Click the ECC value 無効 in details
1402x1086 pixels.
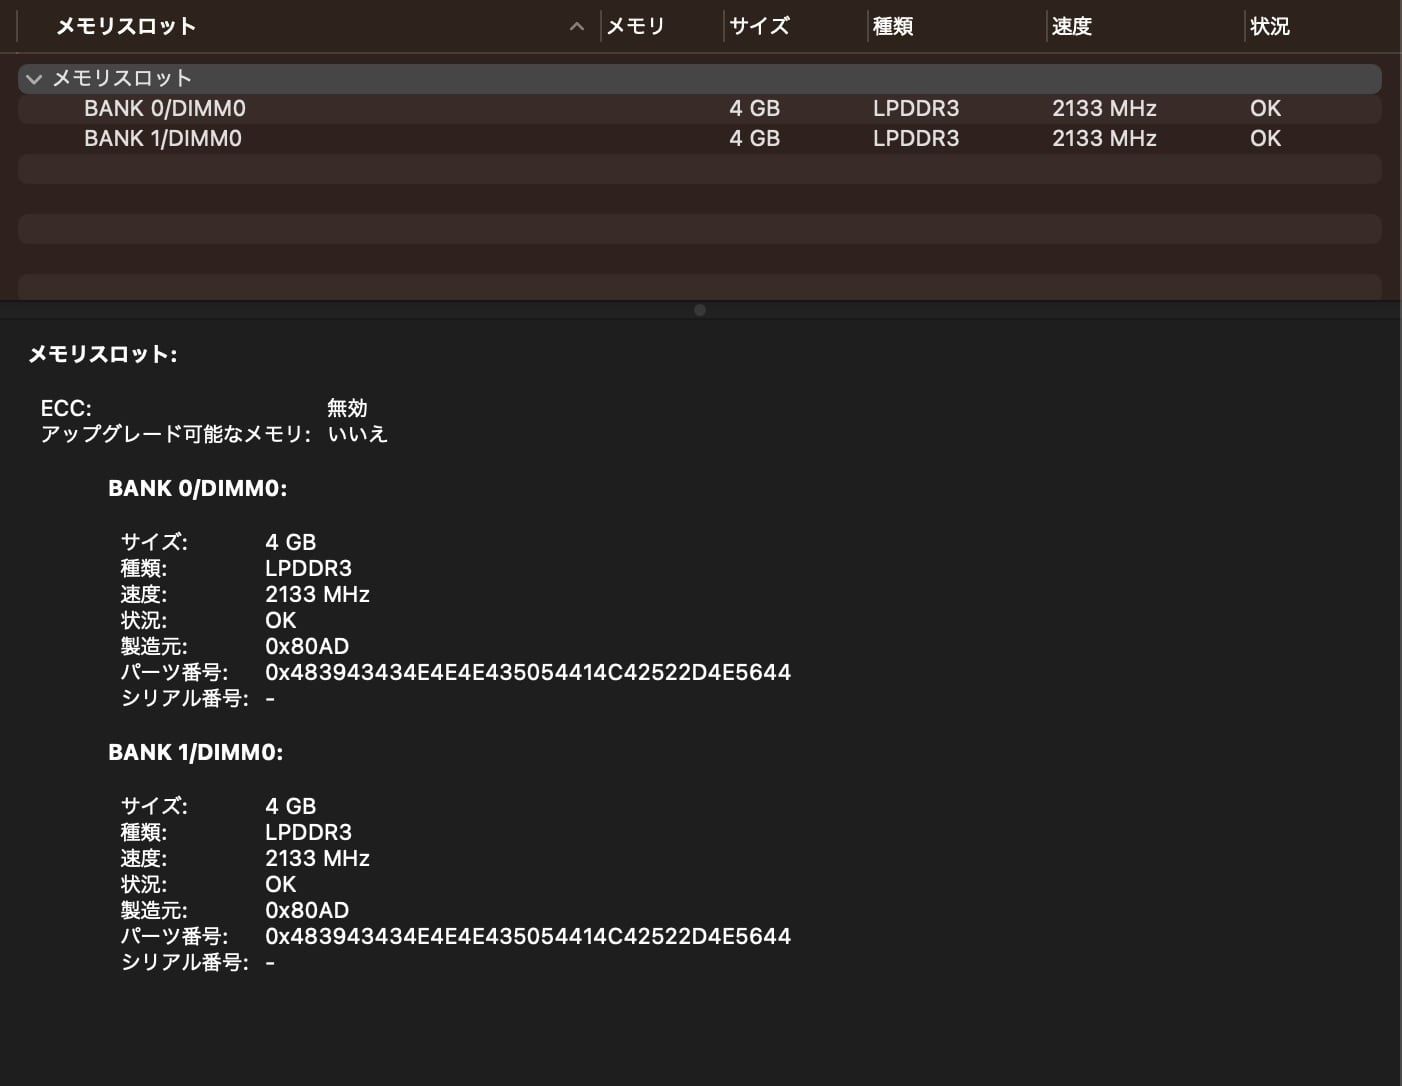click(x=347, y=408)
